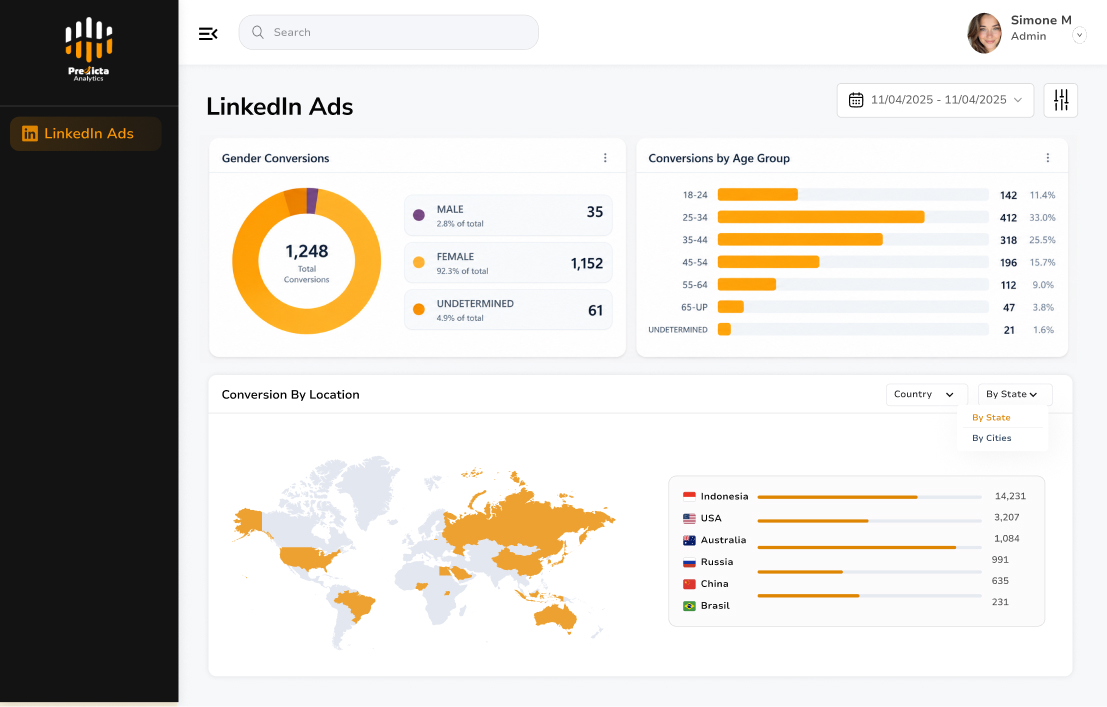Click the Brasil flag icon

coord(689,606)
